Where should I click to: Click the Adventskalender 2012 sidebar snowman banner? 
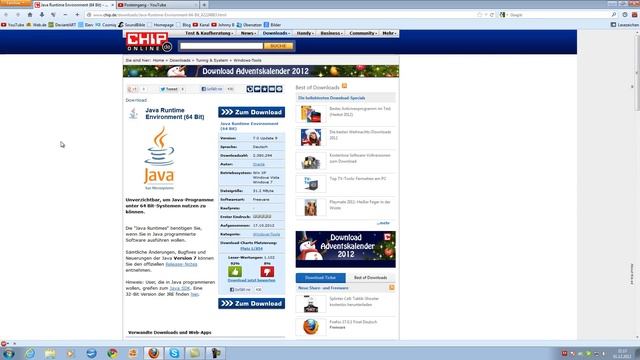pyautogui.click(x=346, y=249)
